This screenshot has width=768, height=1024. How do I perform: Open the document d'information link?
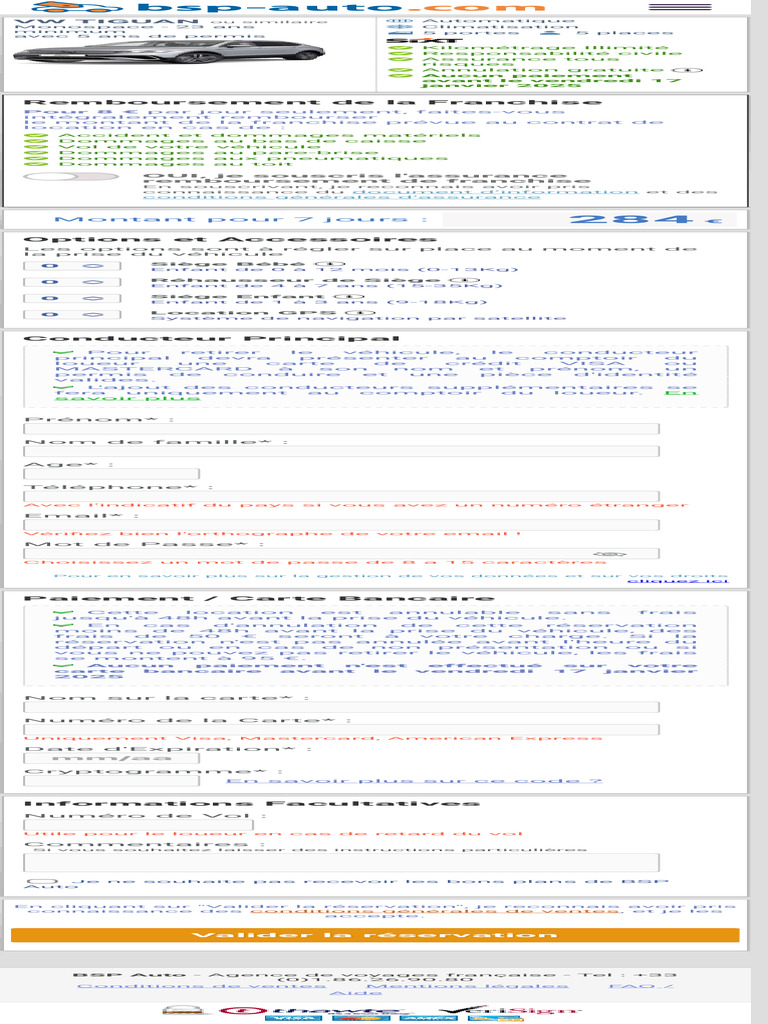click(495, 192)
